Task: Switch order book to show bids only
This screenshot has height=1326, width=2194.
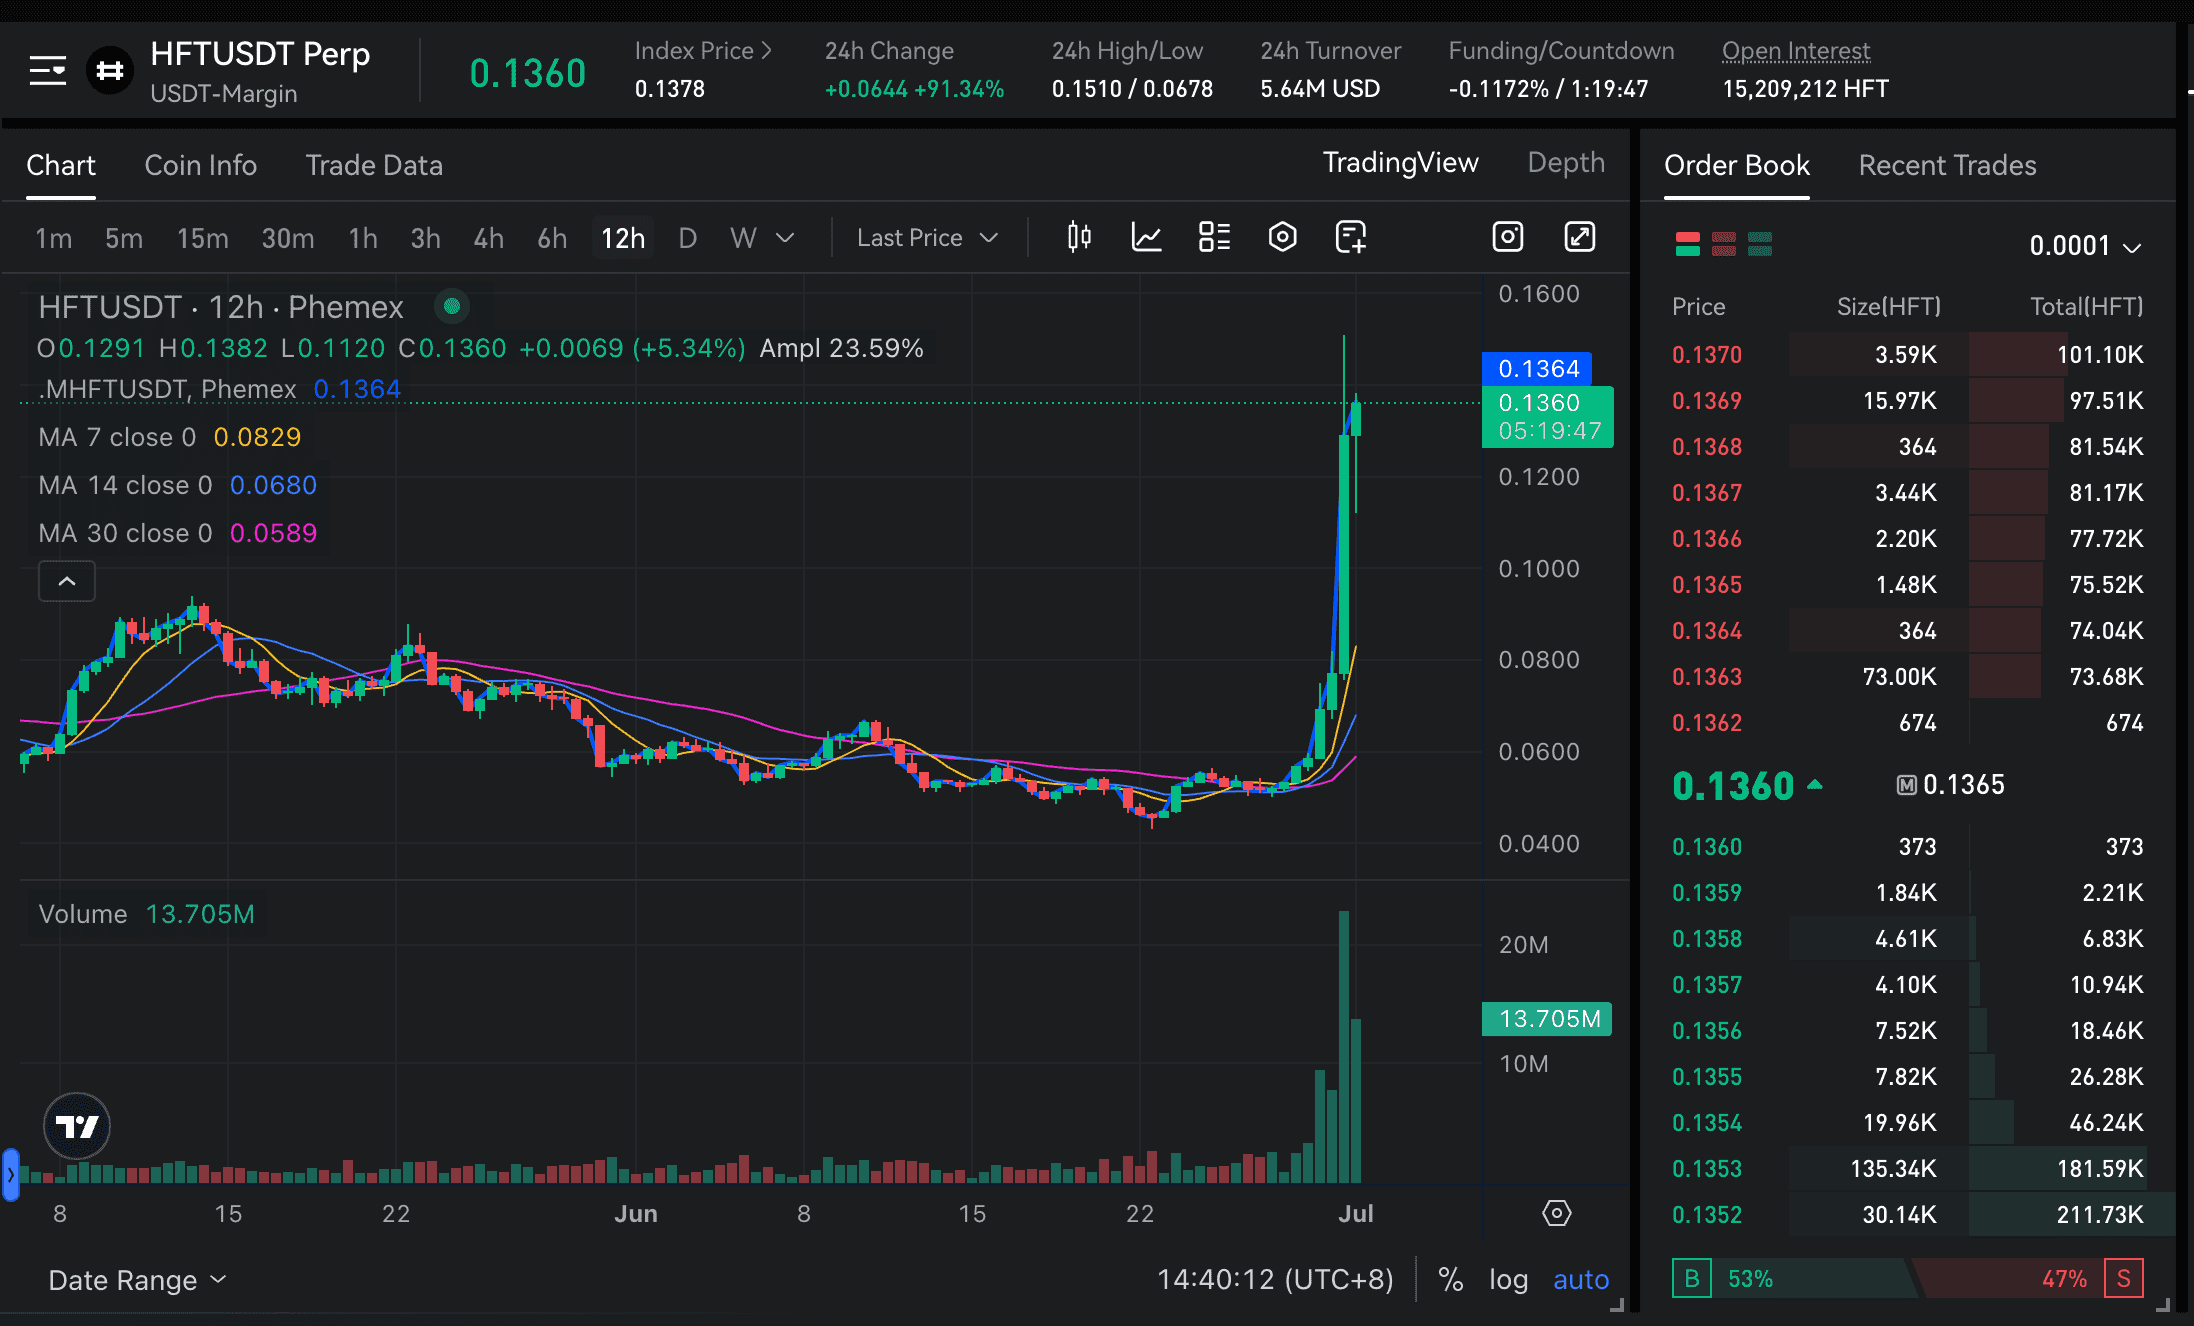Action: click(1760, 244)
